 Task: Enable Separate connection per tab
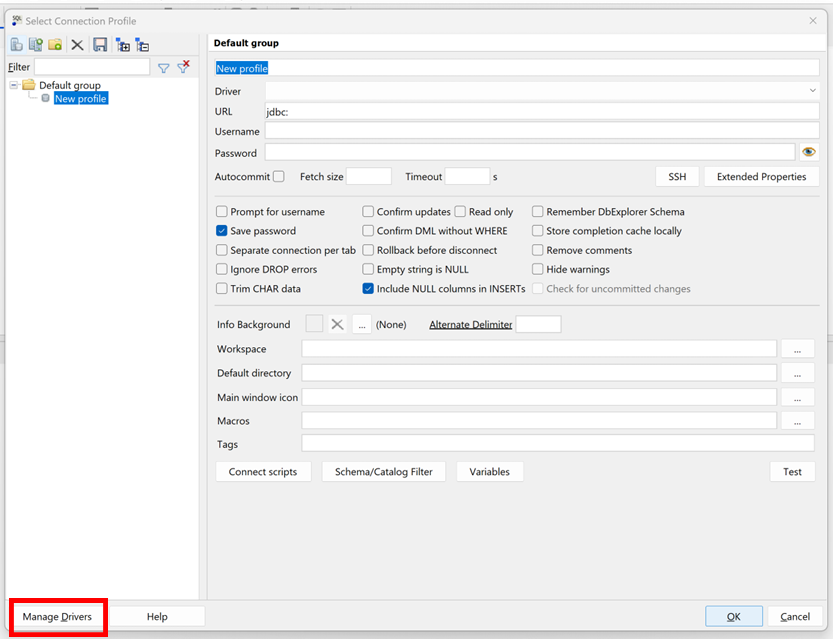tap(222, 250)
